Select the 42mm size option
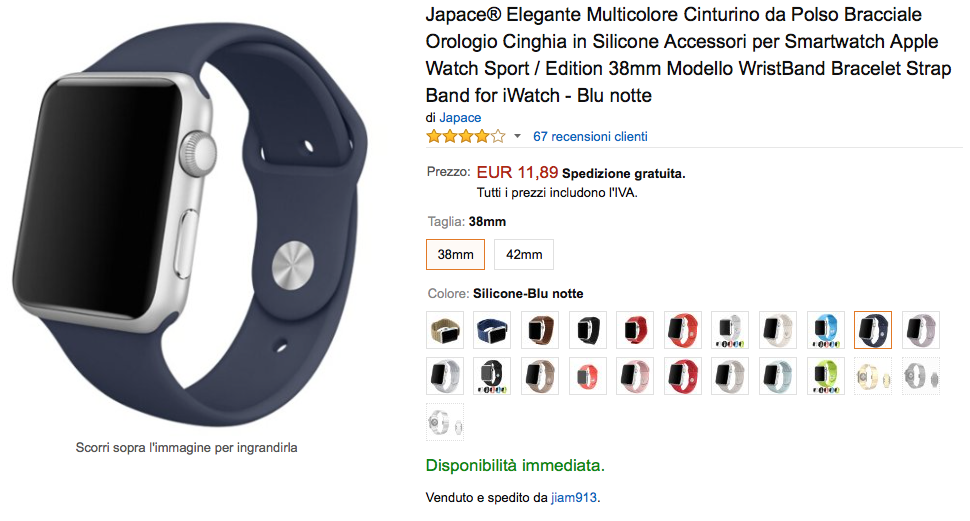This screenshot has width=970, height=521. [524, 254]
